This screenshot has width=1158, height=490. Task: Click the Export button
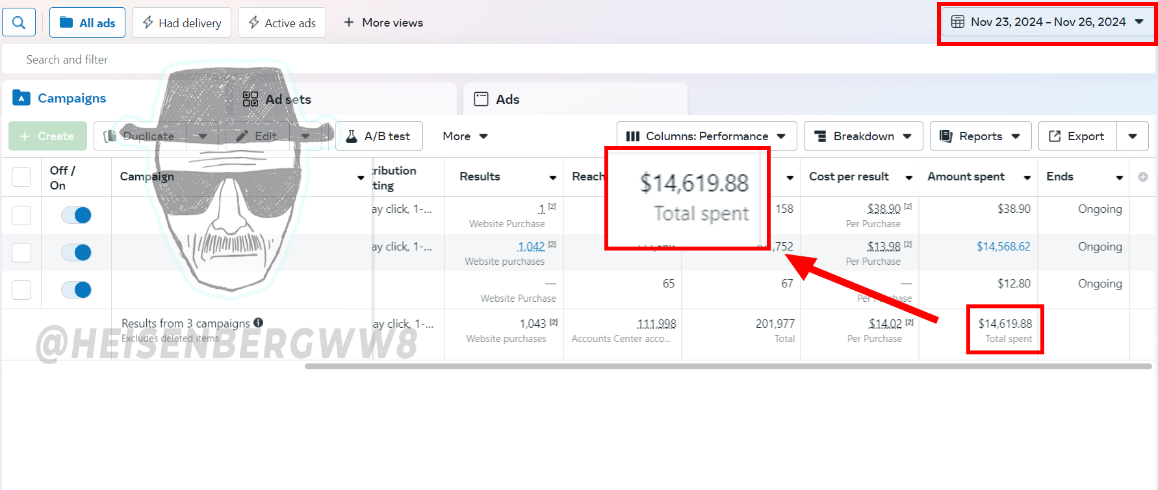pyautogui.click(x=1078, y=136)
